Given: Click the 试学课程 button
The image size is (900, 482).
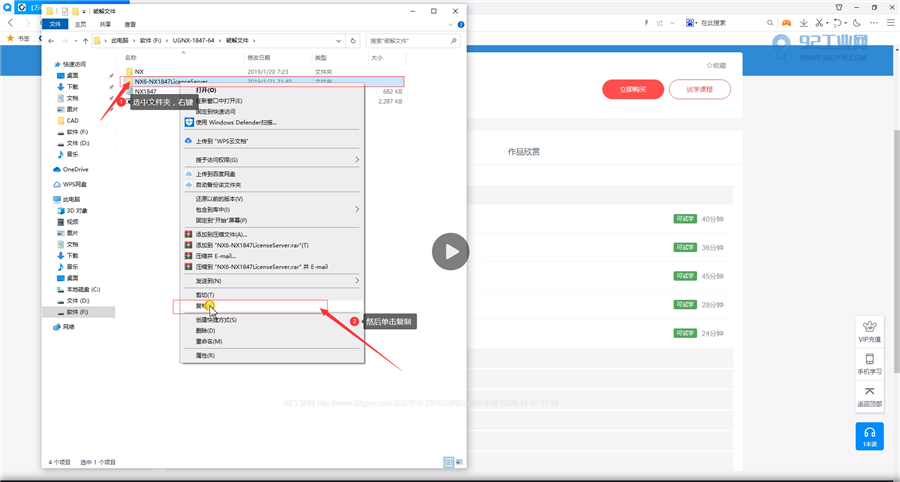Looking at the screenshot, I should 700,90.
